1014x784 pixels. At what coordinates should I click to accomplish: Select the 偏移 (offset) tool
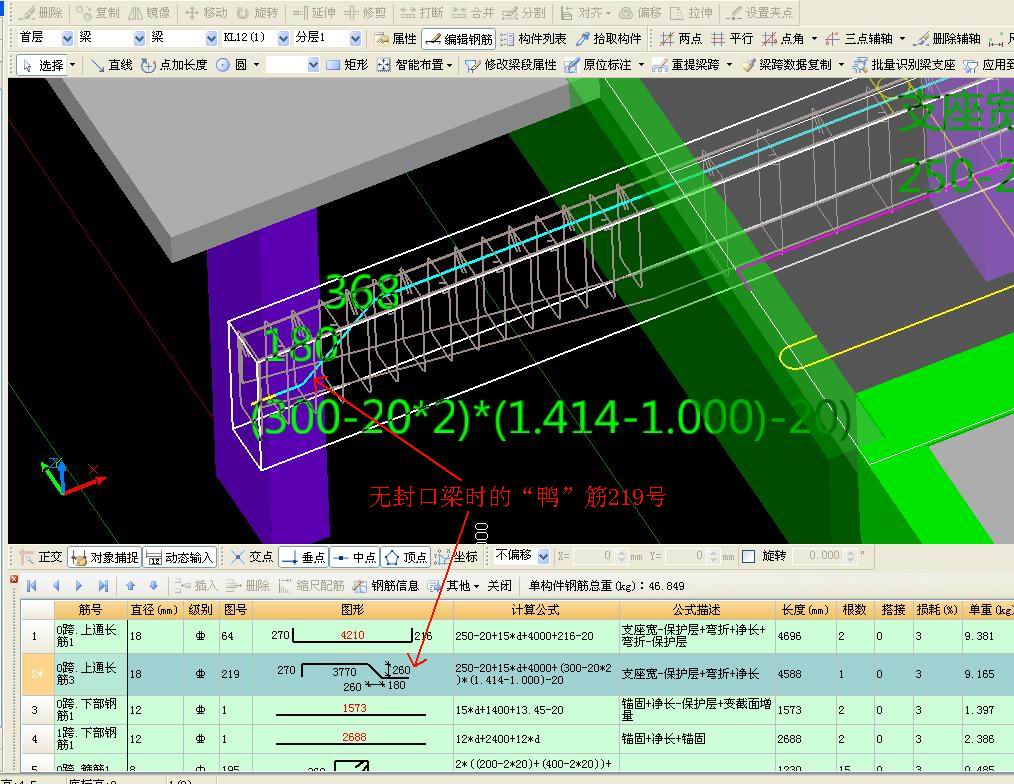pos(640,13)
